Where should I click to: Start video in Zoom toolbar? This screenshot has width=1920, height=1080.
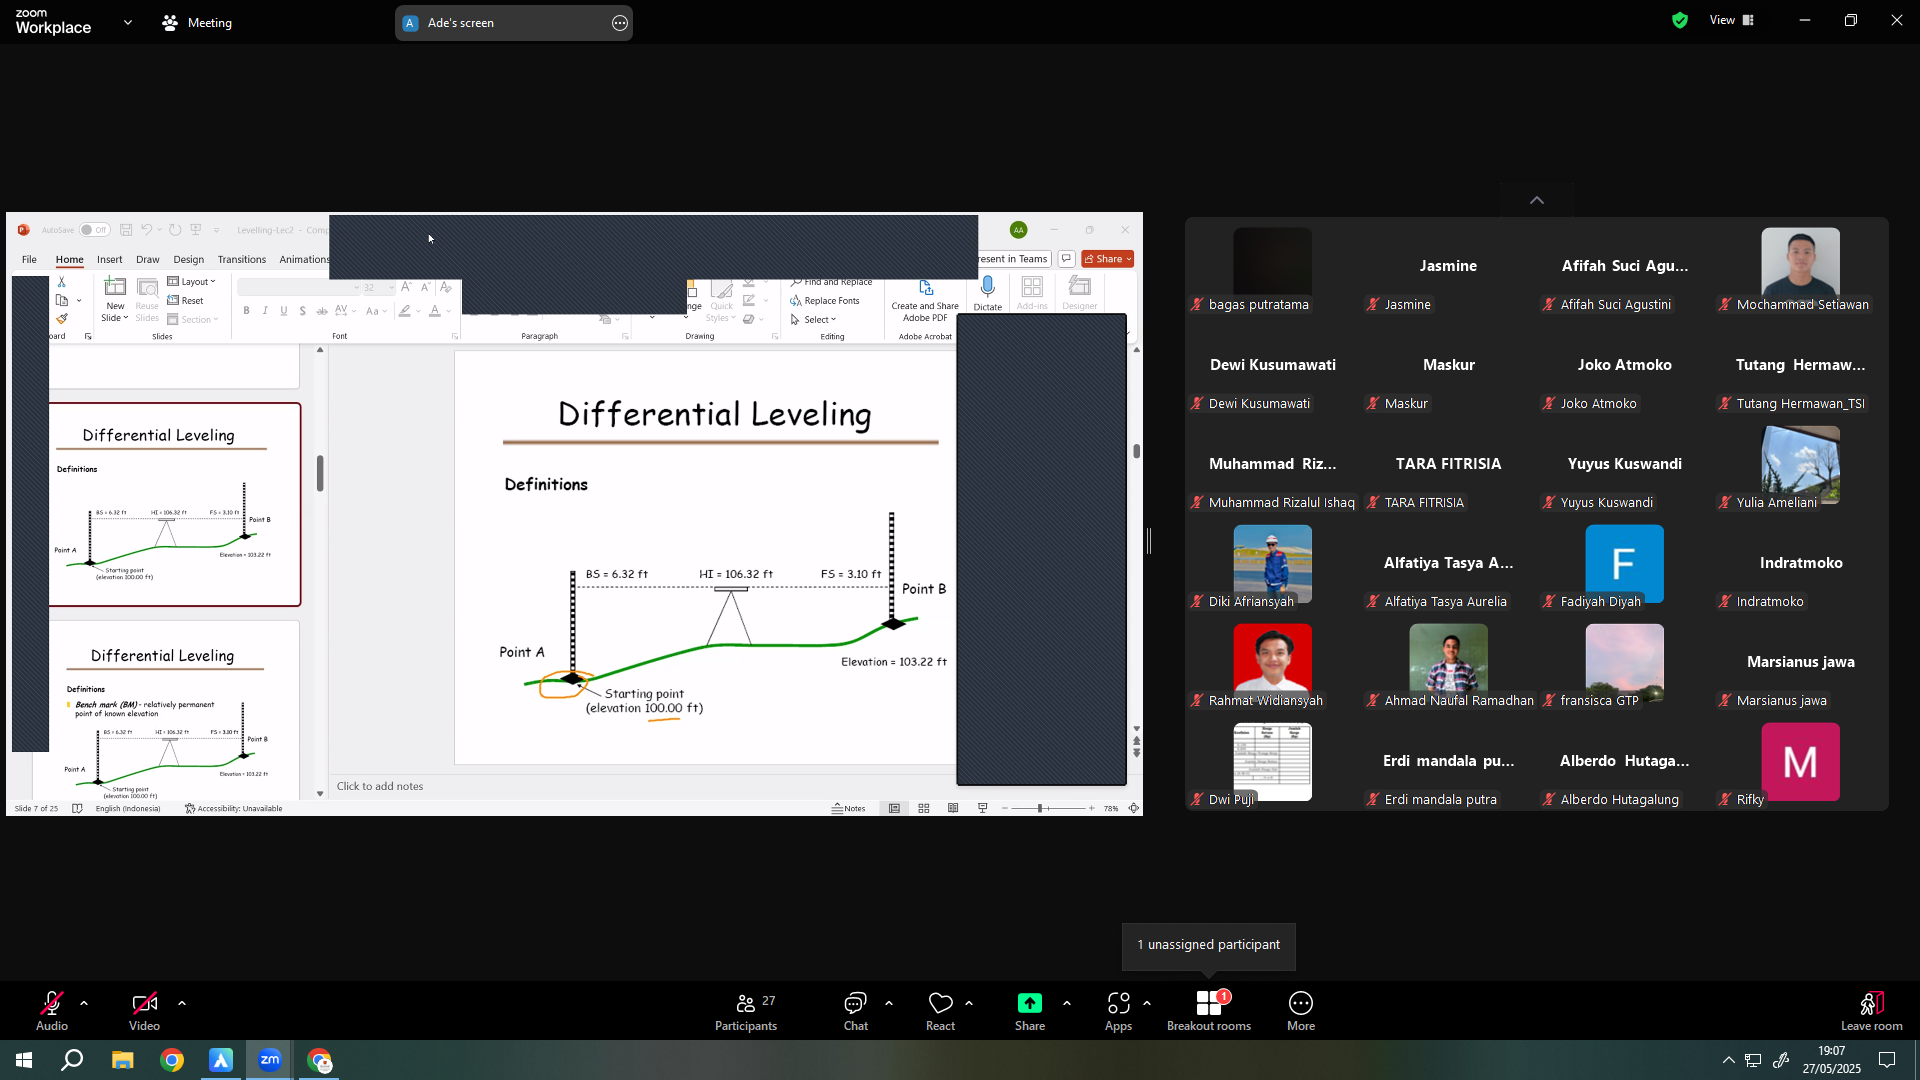coord(144,1010)
